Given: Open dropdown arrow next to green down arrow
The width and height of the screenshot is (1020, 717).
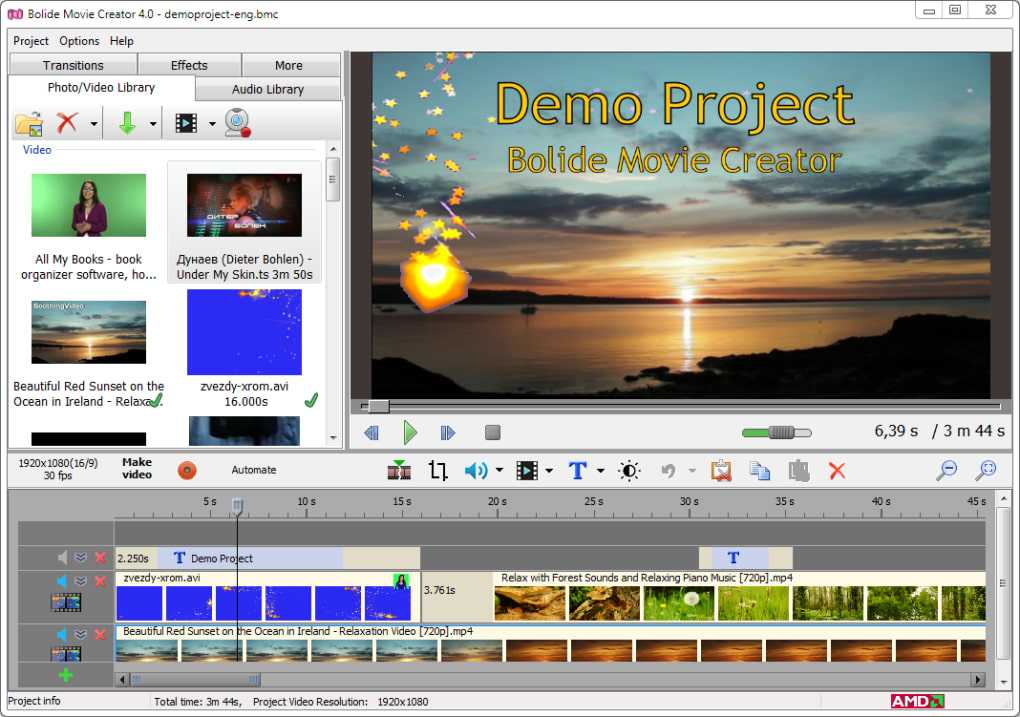Looking at the screenshot, I should pyautogui.click(x=153, y=124).
